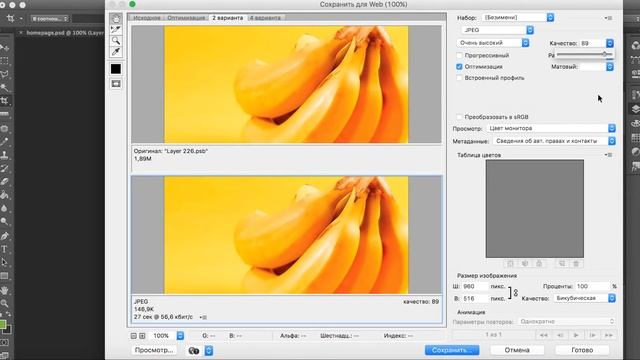
Task: Switch to the 2 варианта tab
Action: click(x=228, y=18)
